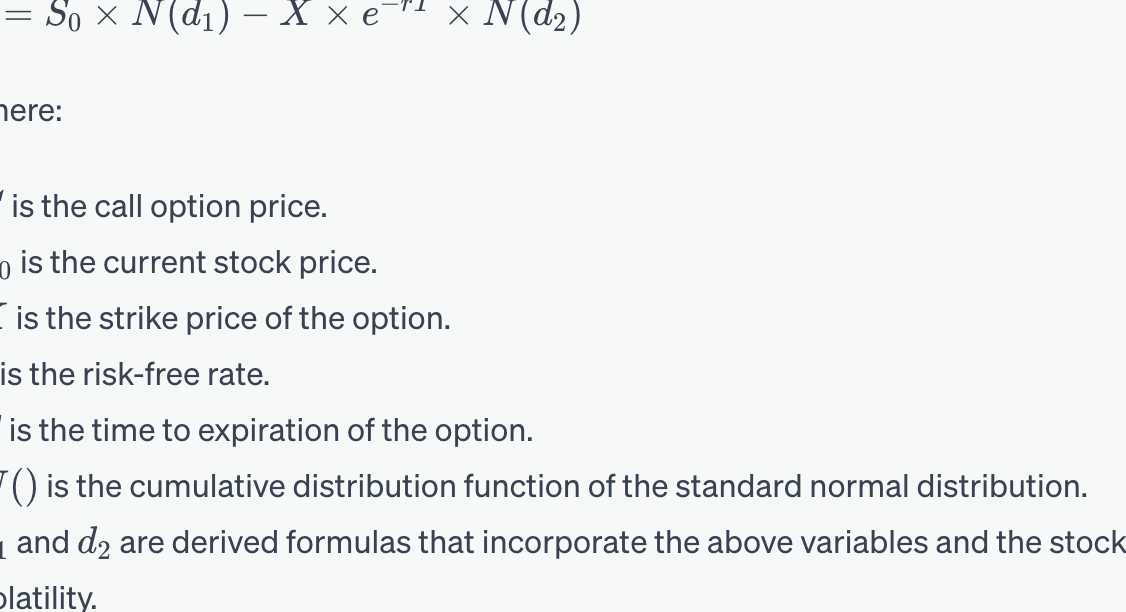Image resolution: width=1126 pixels, height=612 pixels.
Task: Click the N(d₁) term in the formula
Action: 181,16
